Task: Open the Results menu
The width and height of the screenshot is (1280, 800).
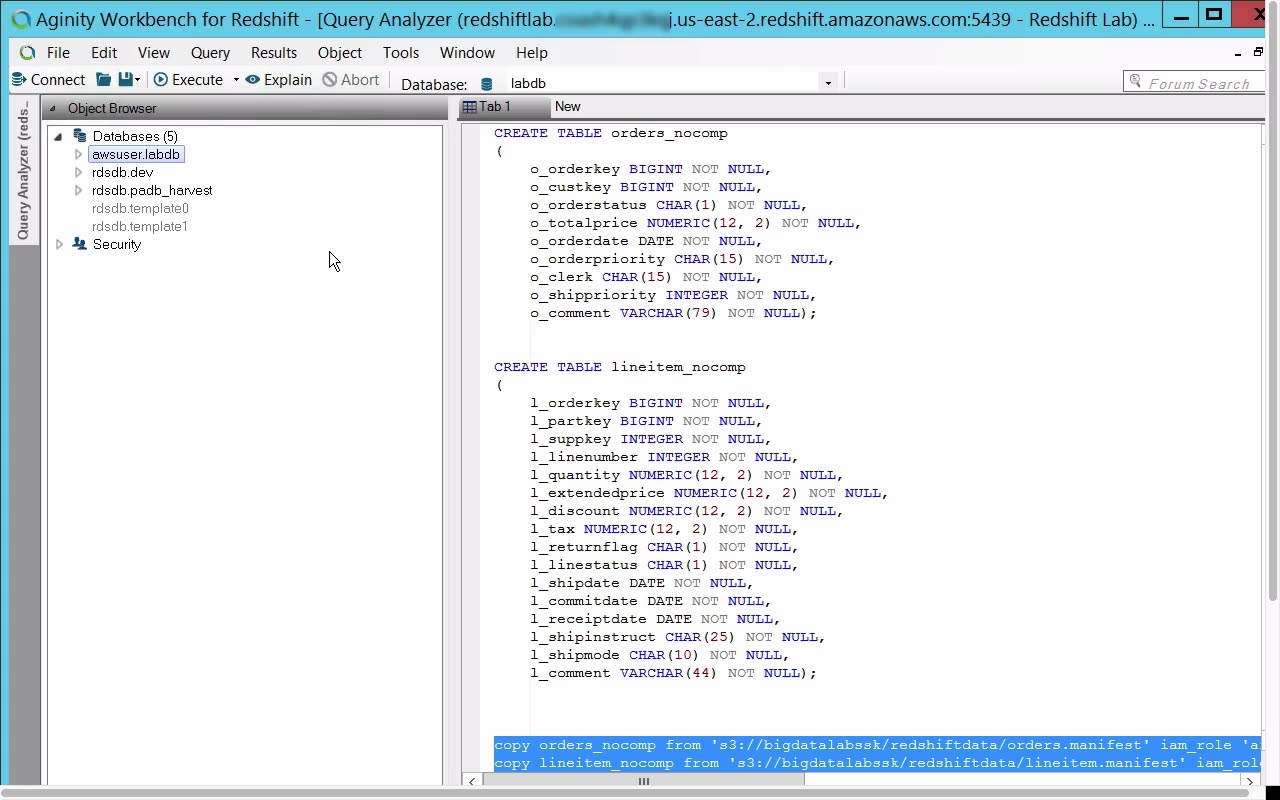Action: point(274,53)
